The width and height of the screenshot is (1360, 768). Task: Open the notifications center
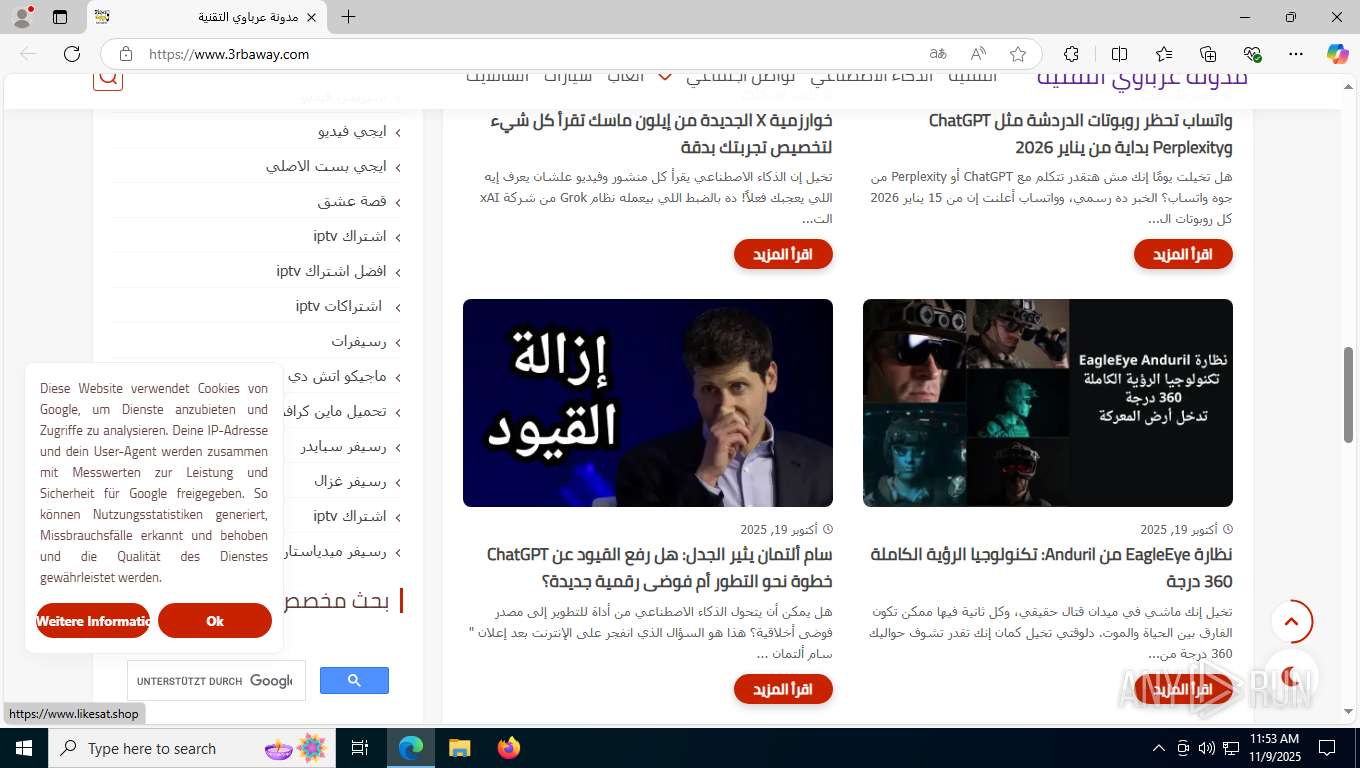coord(1327,748)
